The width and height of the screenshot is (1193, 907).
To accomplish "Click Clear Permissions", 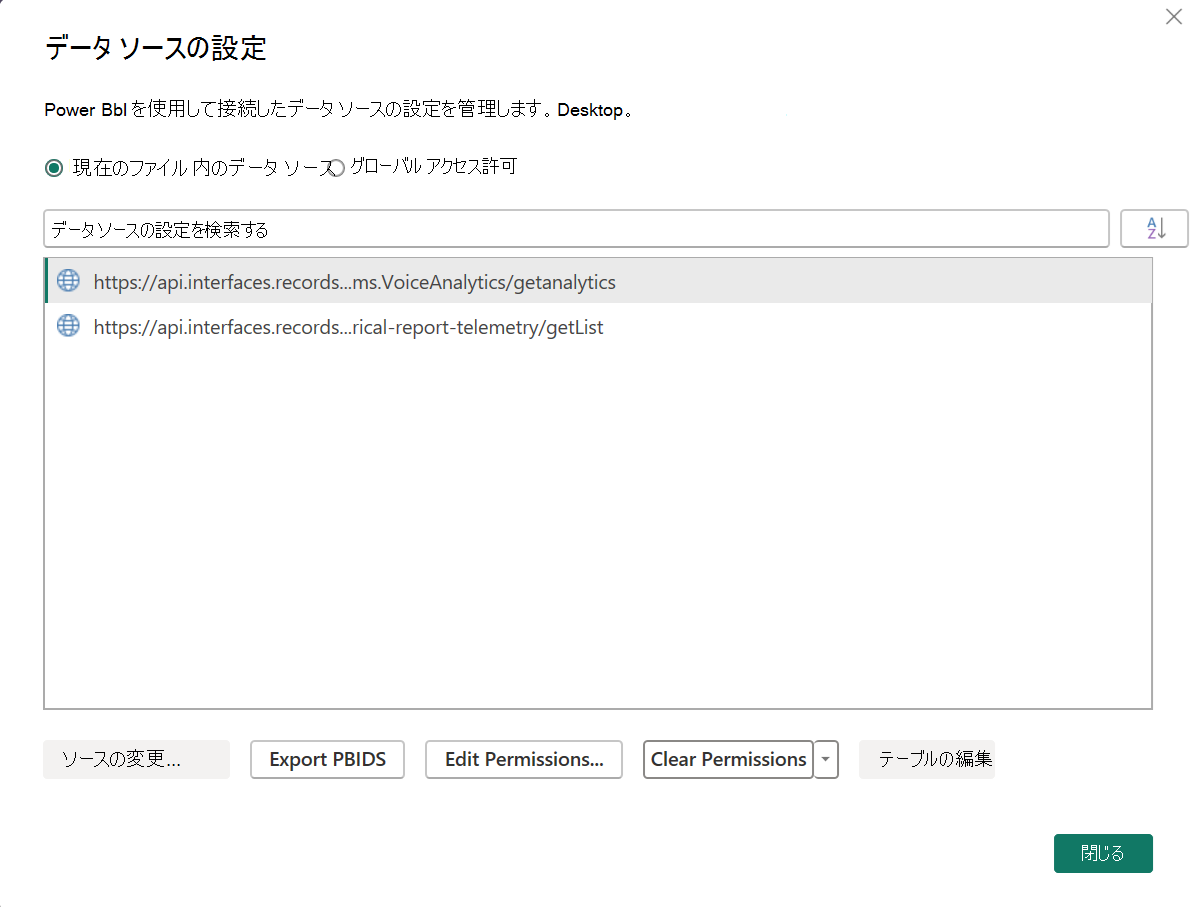I will (728, 760).
